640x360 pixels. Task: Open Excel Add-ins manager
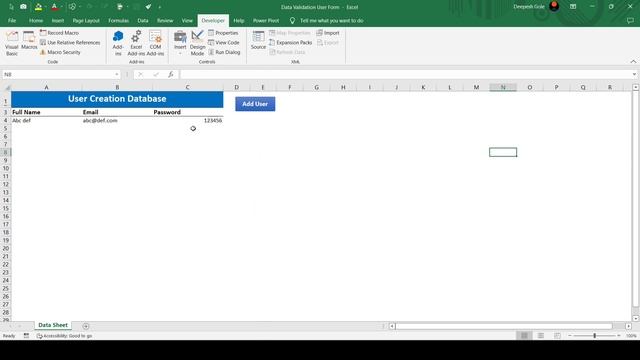click(x=136, y=43)
